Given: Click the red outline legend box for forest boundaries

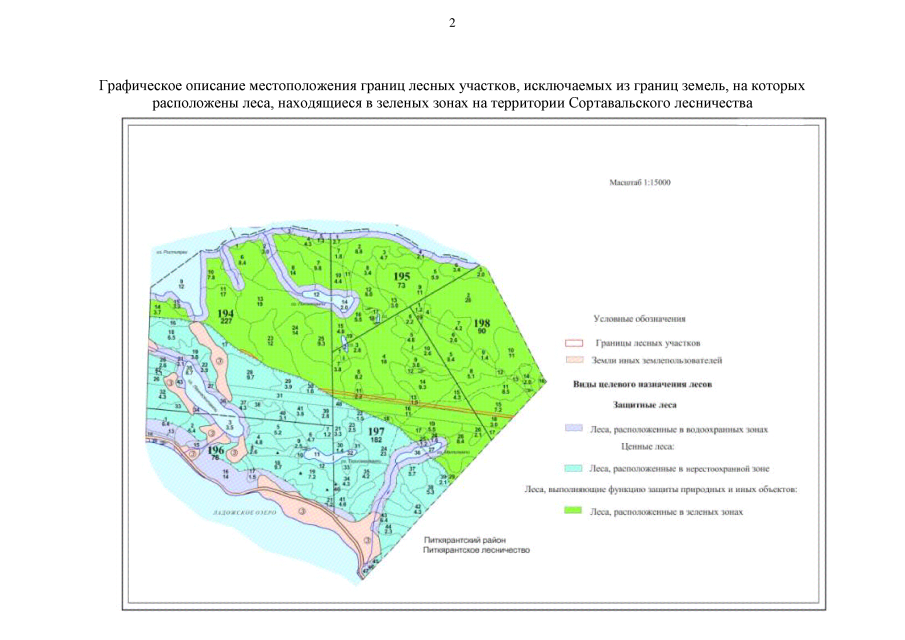Looking at the screenshot, I should pos(572,343).
